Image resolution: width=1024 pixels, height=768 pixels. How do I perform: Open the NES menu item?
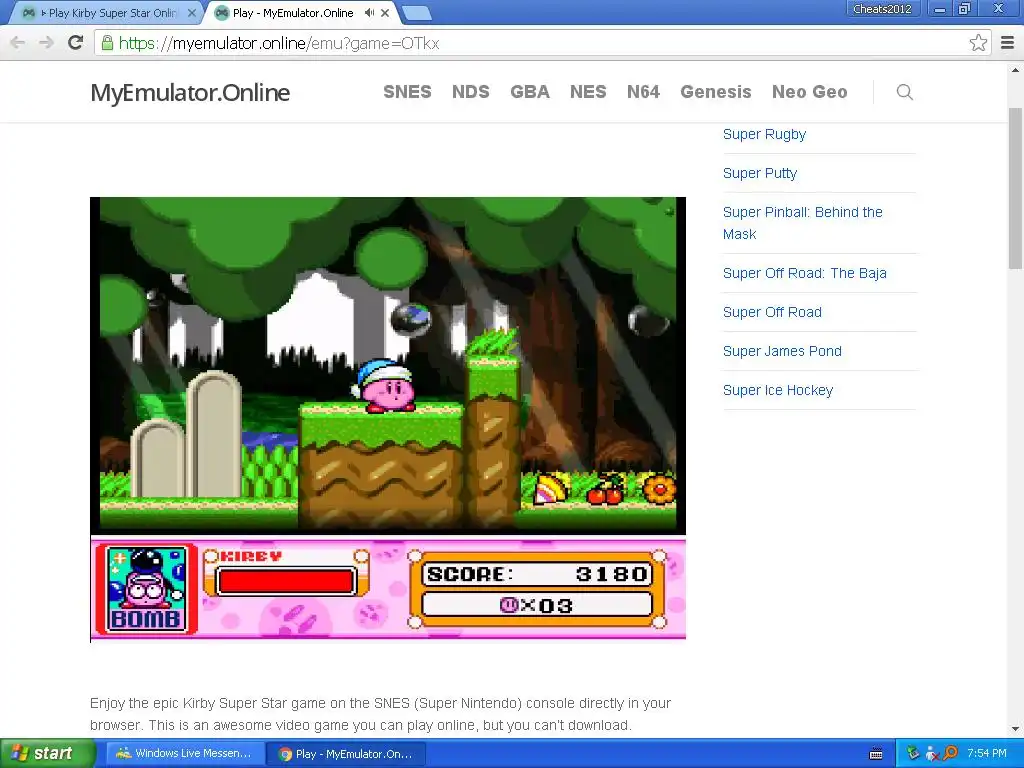(x=588, y=91)
